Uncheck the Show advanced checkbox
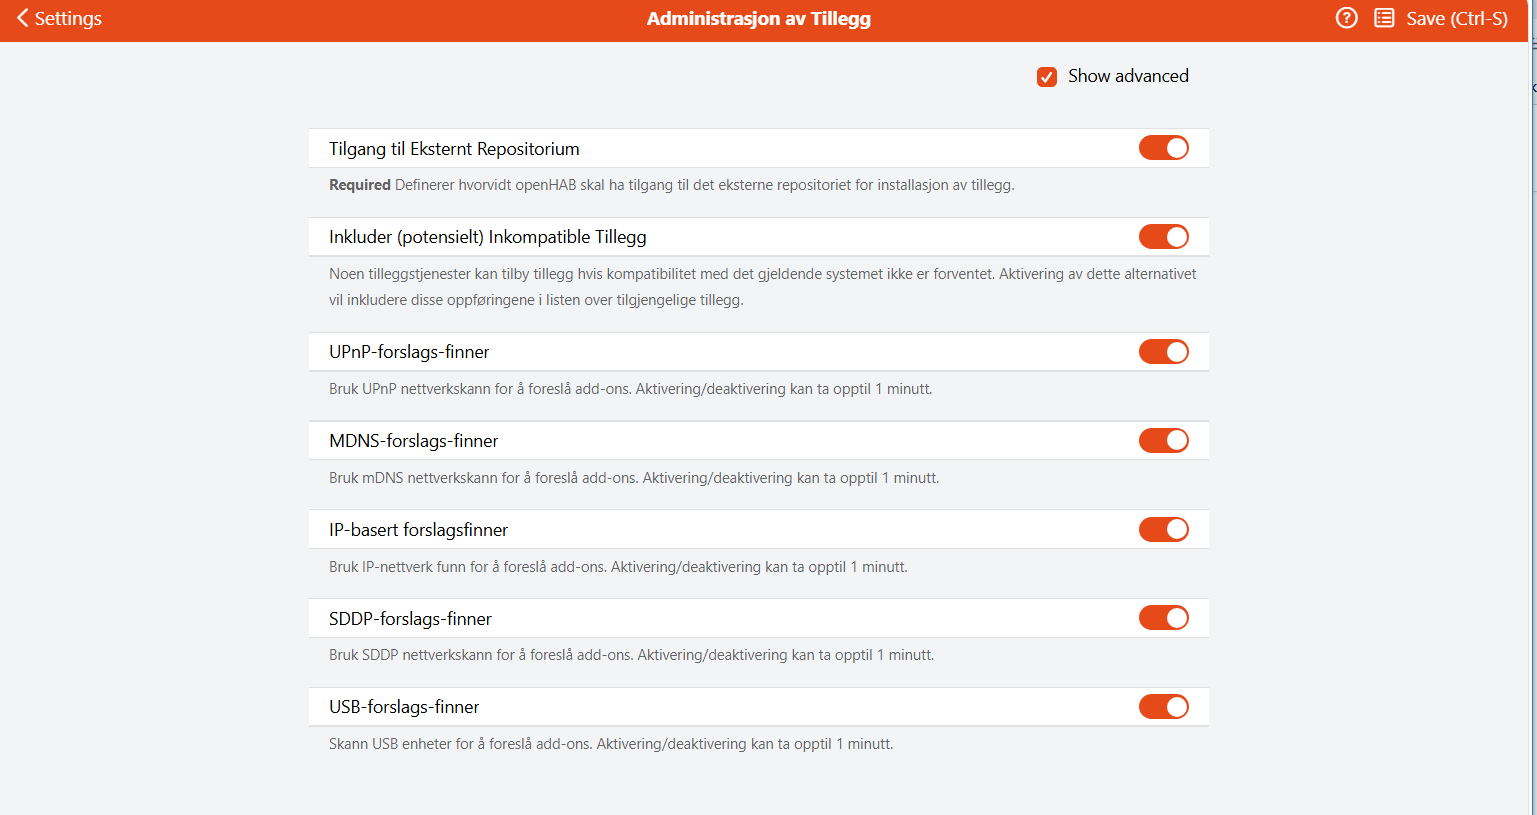The image size is (1537, 815). click(x=1047, y=77)
